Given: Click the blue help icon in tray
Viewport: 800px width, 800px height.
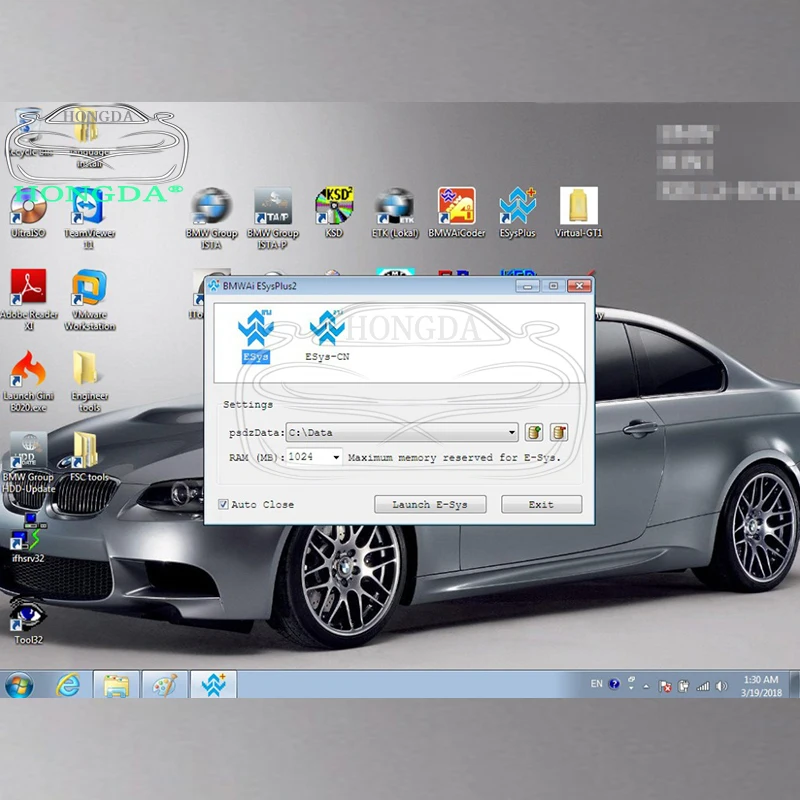Looking at the screenshot, I should pyautogui.click(x=614, y=684).
